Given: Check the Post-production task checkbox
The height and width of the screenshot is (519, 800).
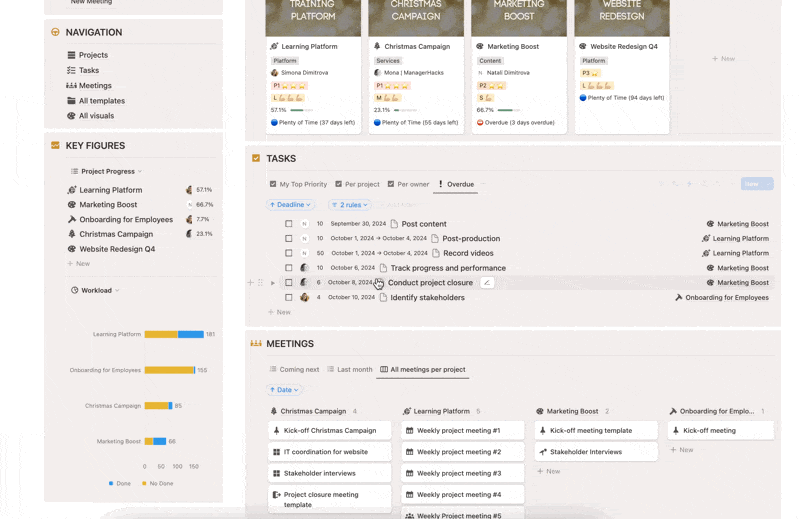Looking at the screenshot, I should tap(289, 238).
